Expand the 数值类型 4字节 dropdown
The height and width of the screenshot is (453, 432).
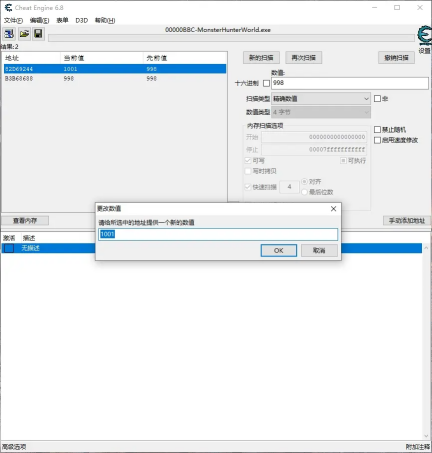coord(321,112)
